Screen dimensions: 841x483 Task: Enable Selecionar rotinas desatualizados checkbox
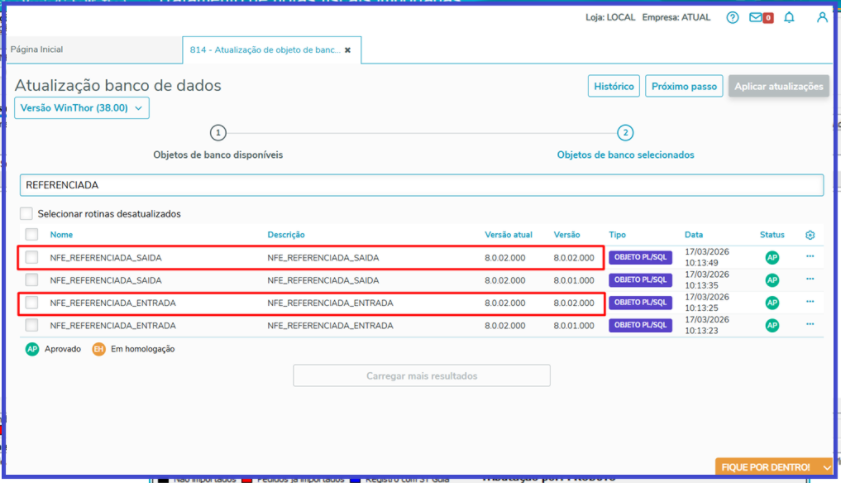tap(26, 213)
